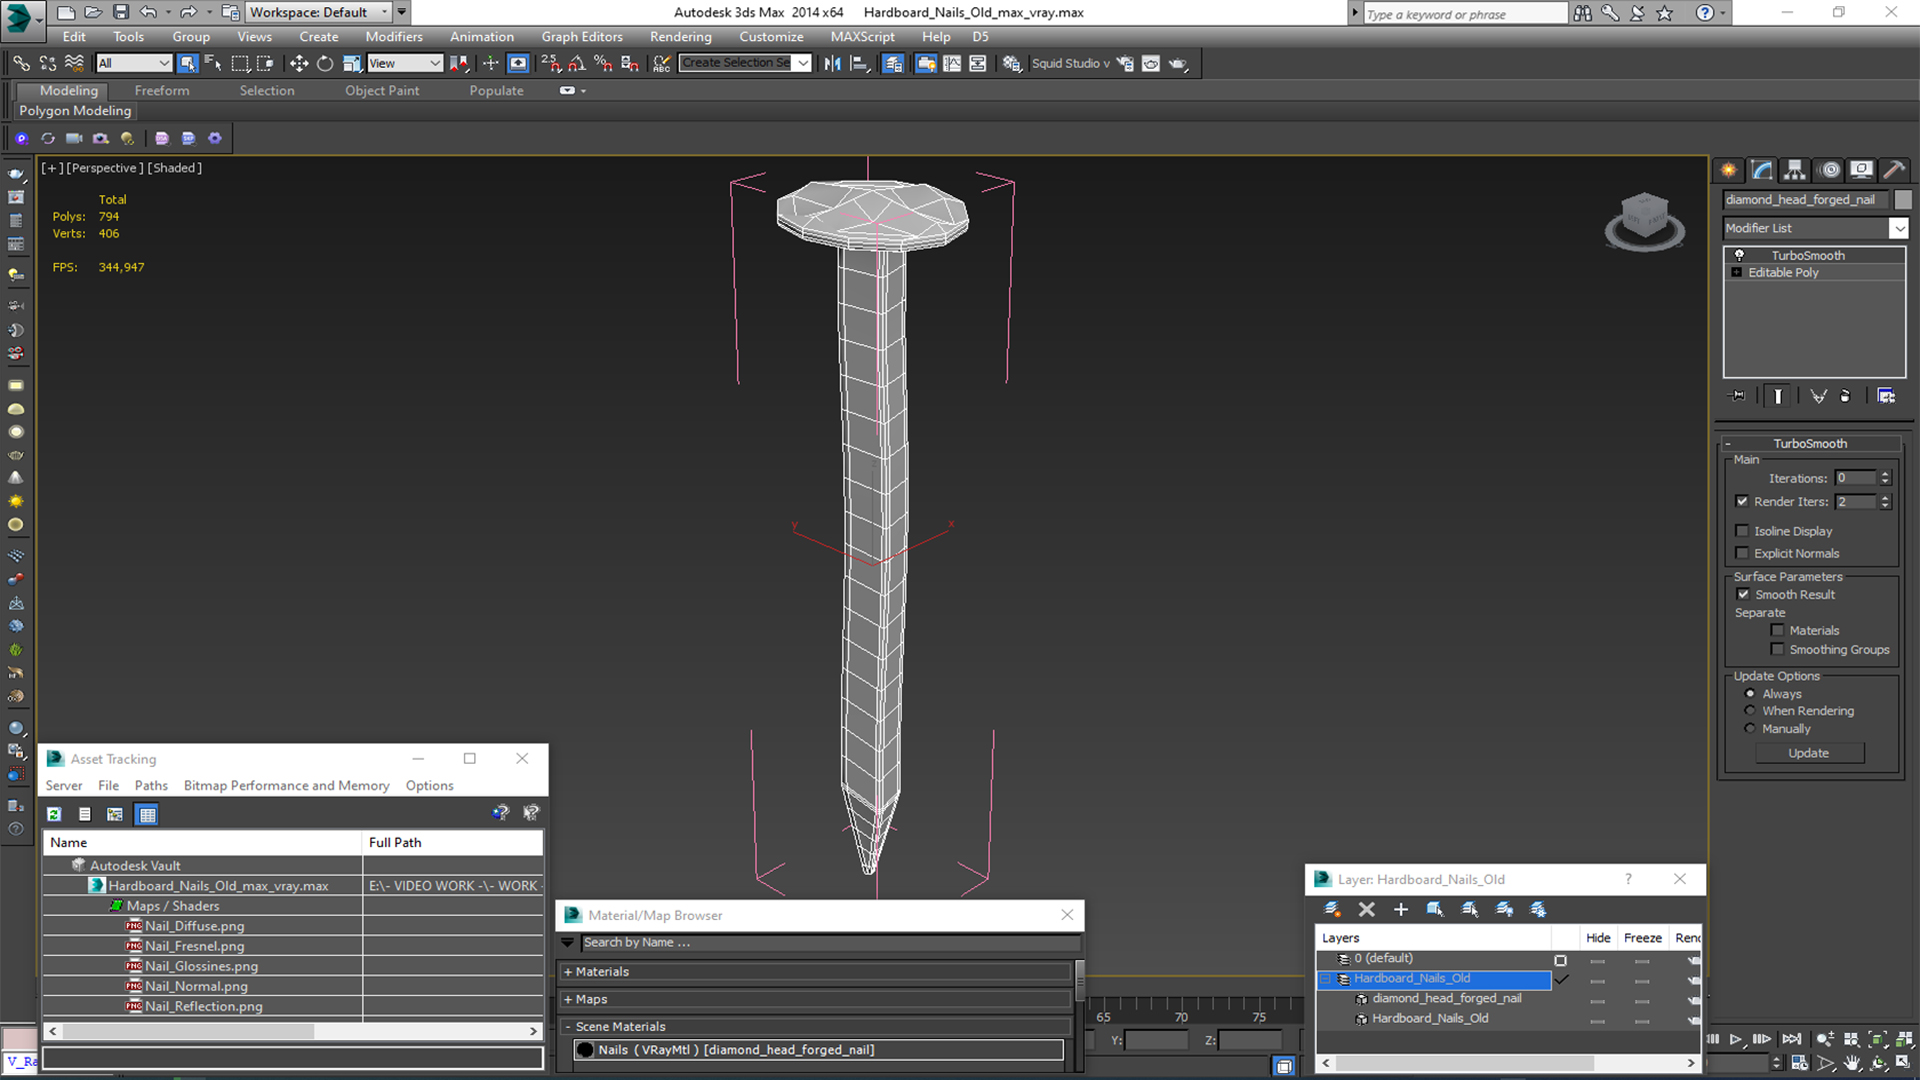Image resolution: width=1920 pixels, height=1080 pixels.
Task: Select Hardboard_Nails_Old layer in layers panel
Action: [1412, 977]
